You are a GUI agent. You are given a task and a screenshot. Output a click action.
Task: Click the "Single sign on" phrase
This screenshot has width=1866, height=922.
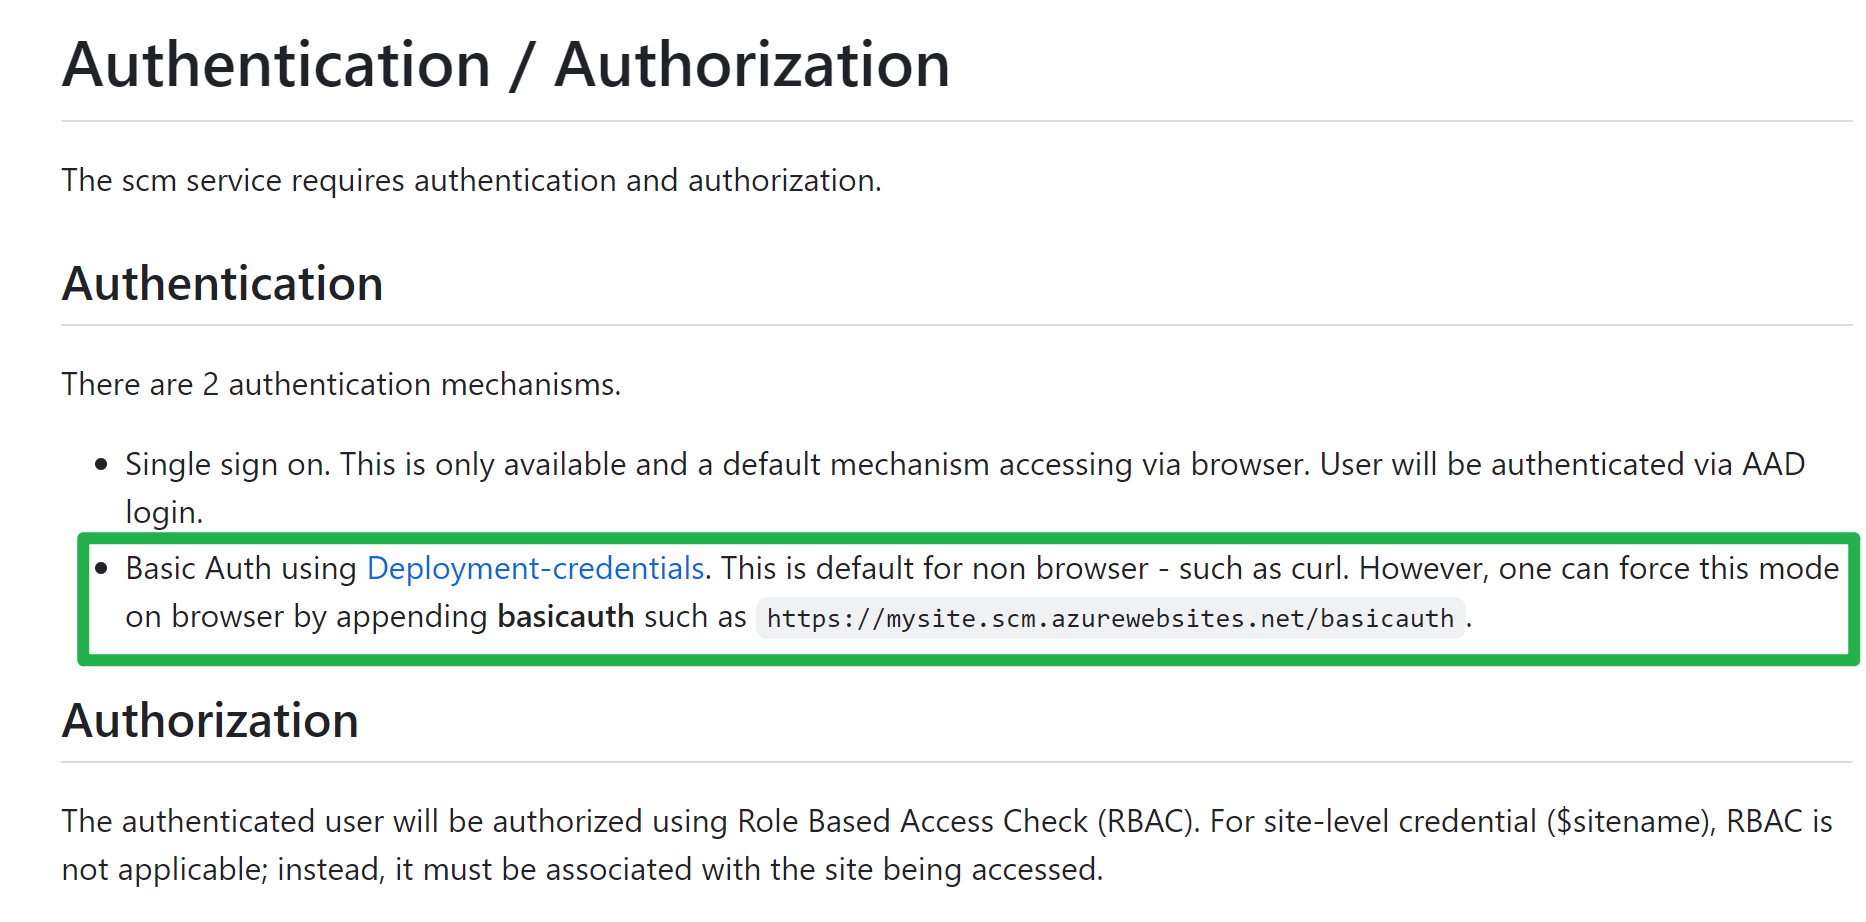click(226, 465)
